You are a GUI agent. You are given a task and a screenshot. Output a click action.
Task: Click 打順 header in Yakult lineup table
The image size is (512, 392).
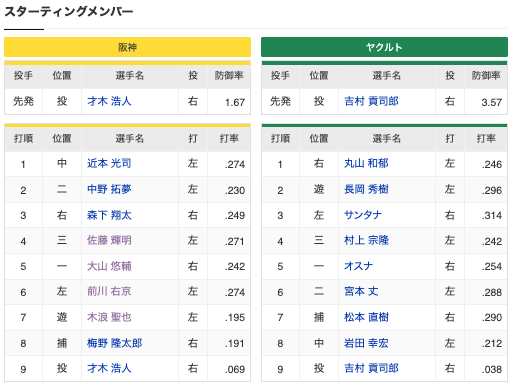(x=280, y=138)
